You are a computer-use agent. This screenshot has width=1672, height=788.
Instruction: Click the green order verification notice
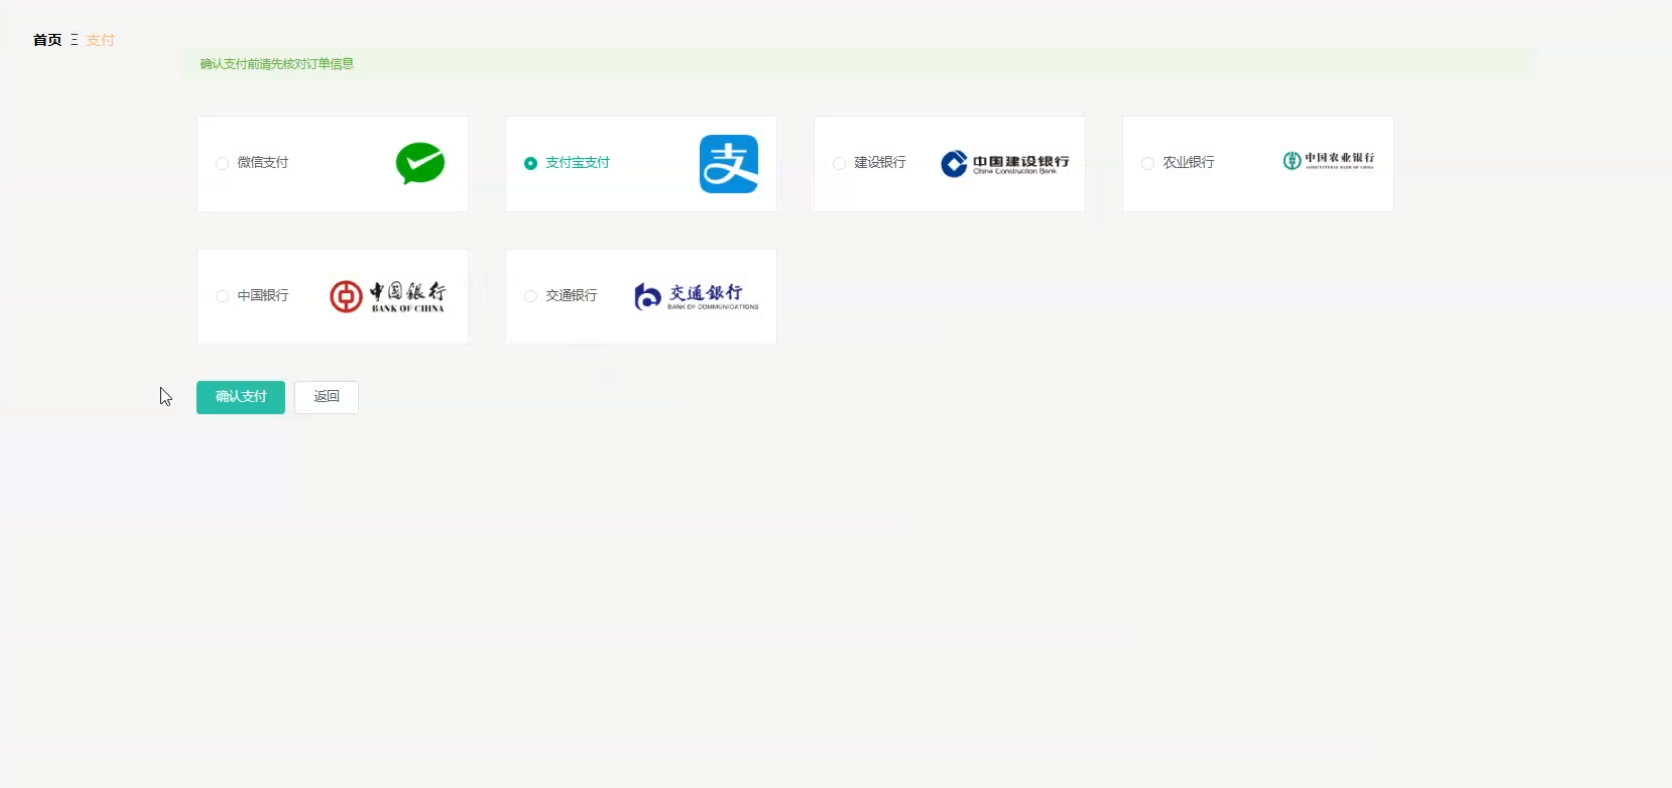coord(859,64)
